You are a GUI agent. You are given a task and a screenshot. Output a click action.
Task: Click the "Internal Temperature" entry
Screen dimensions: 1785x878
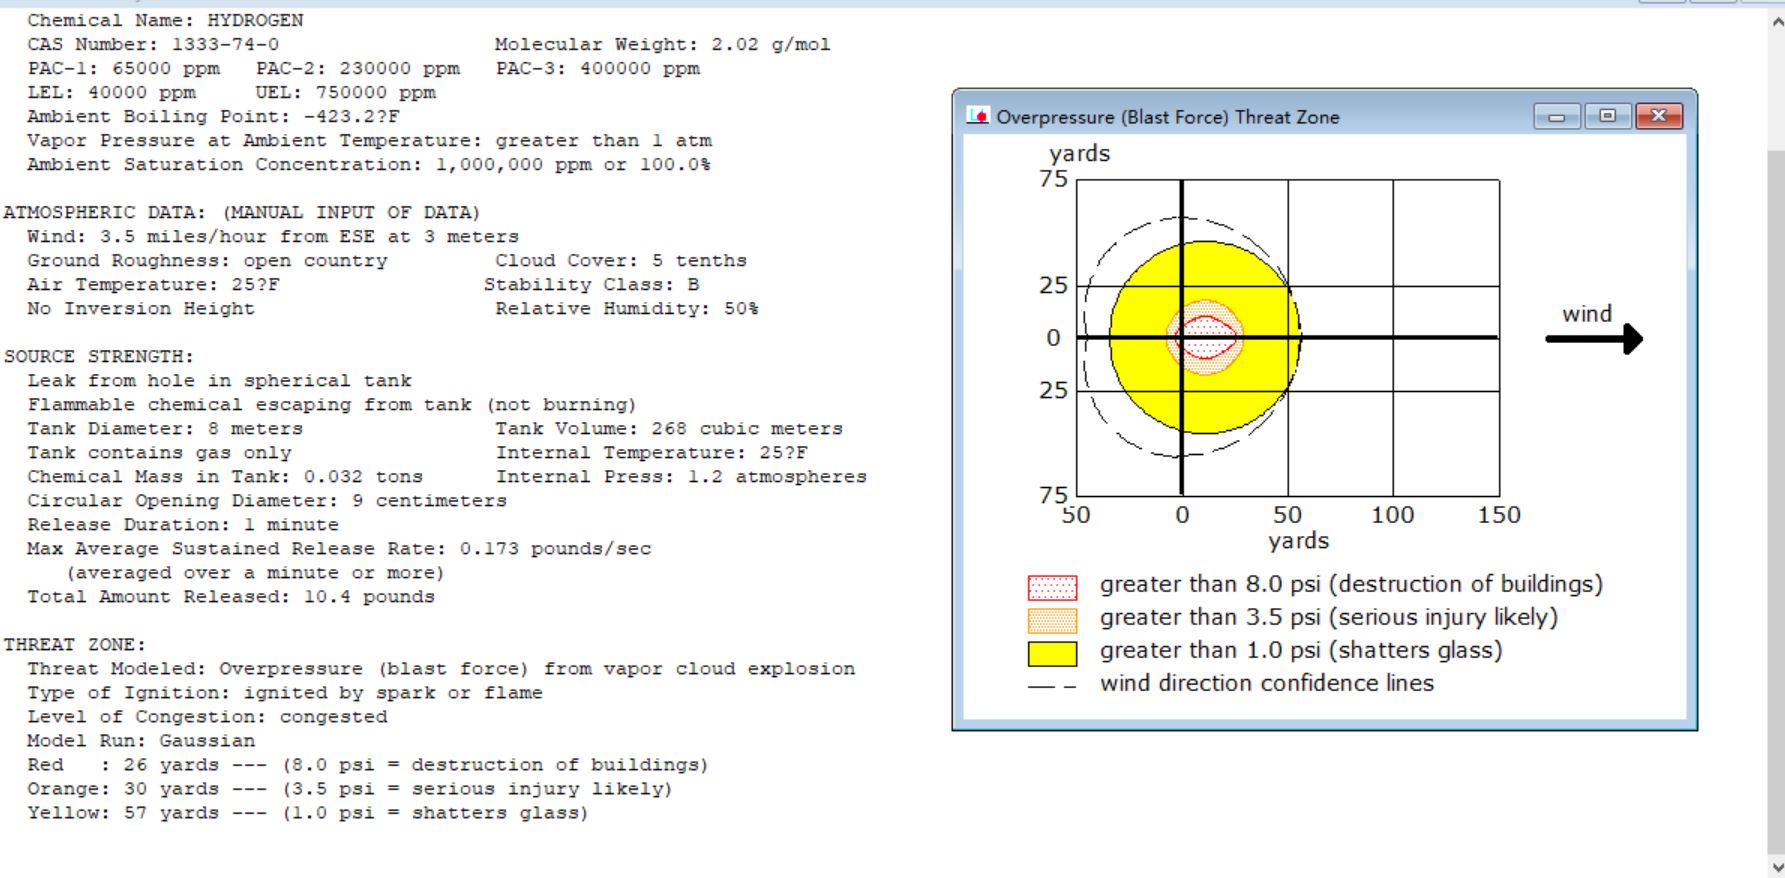tap(651, 452)
